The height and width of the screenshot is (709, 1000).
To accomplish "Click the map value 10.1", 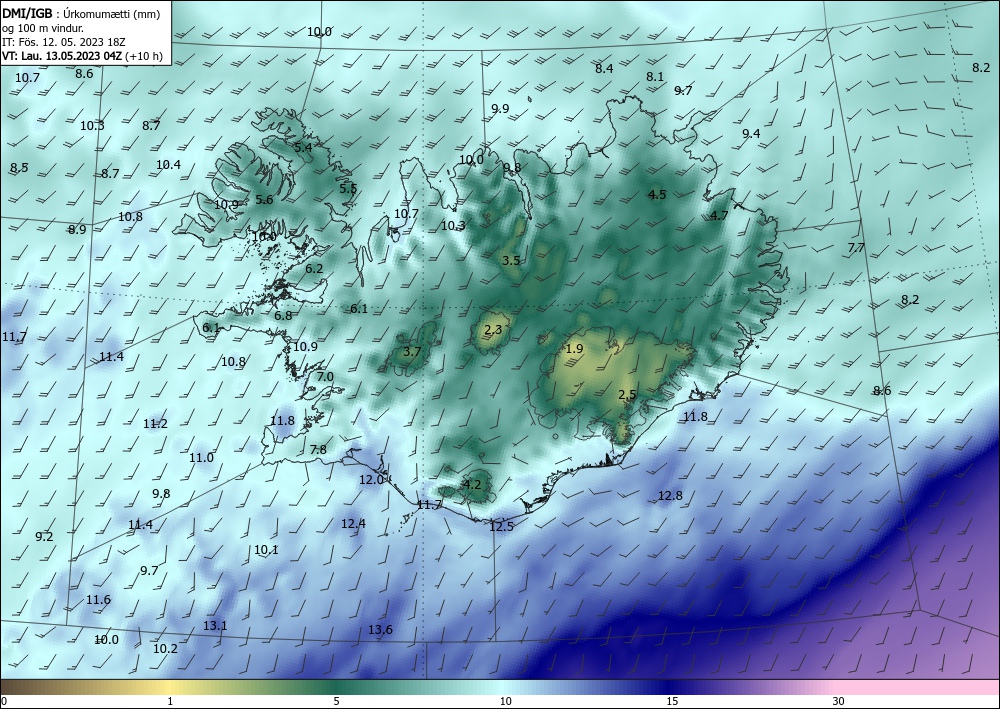I will [x=266, y=549].
